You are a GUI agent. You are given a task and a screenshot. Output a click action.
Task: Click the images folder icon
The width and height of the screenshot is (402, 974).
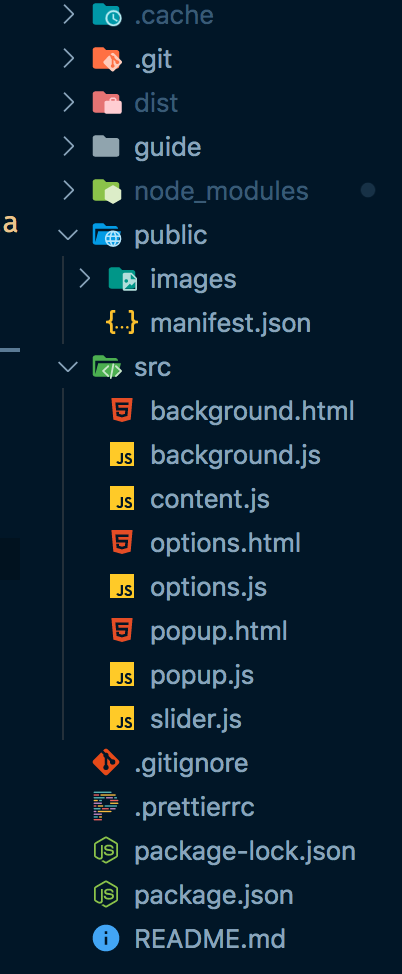click(122, 280)
